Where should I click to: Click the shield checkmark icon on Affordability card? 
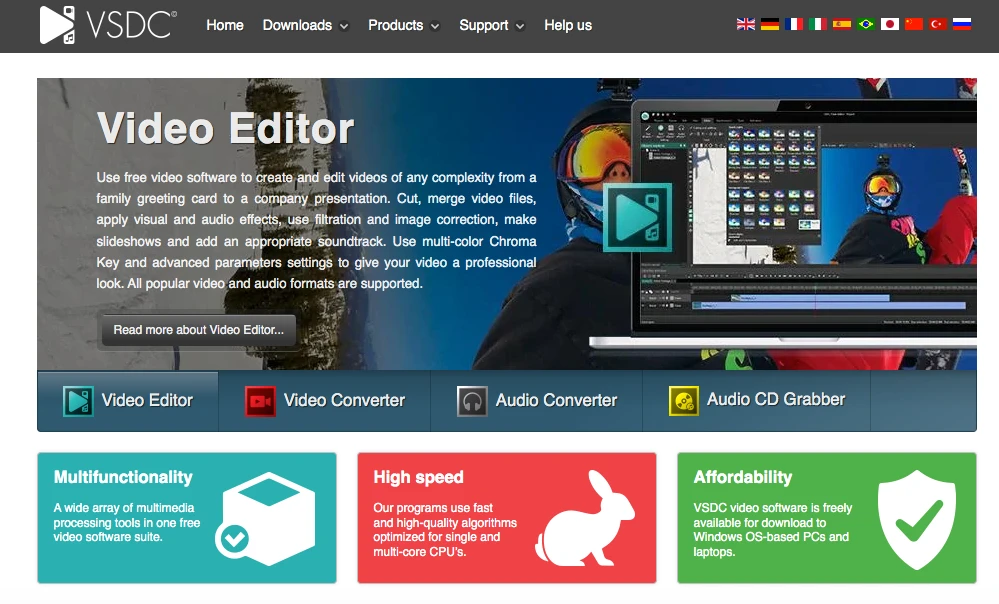[917, 519]
